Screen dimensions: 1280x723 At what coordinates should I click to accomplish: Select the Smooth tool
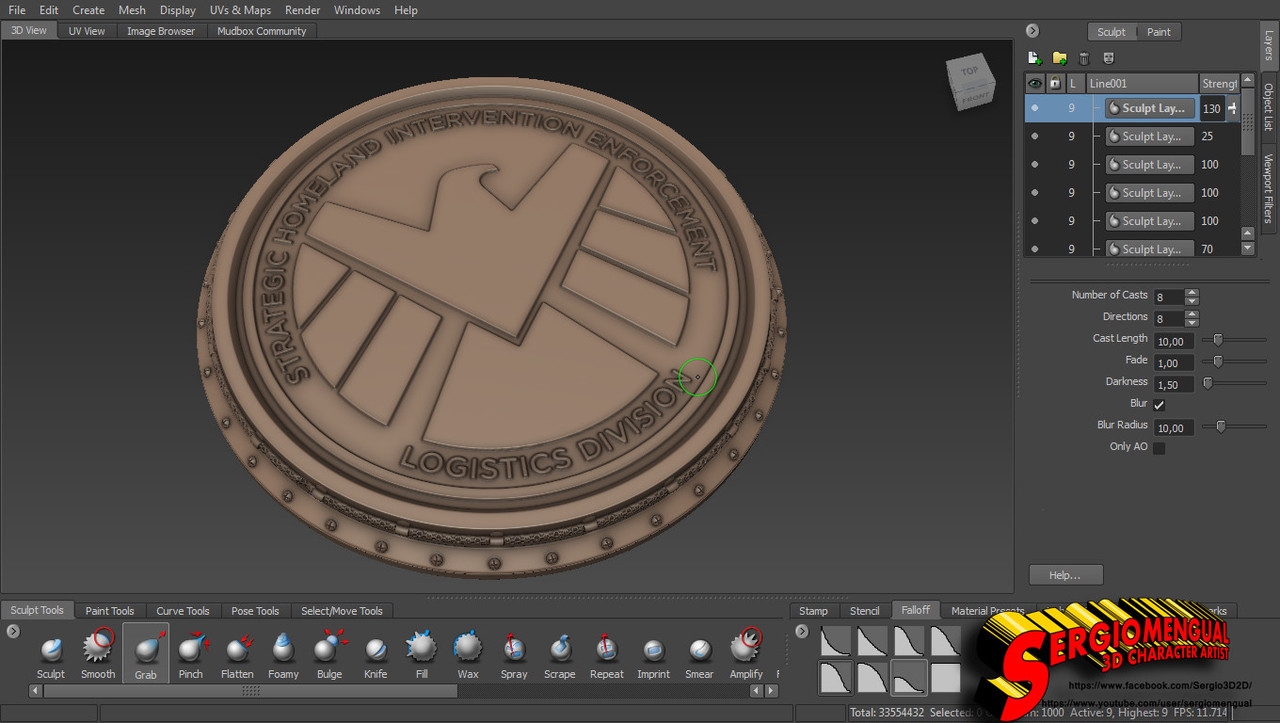pyautogui.click(x=98, y=654)
